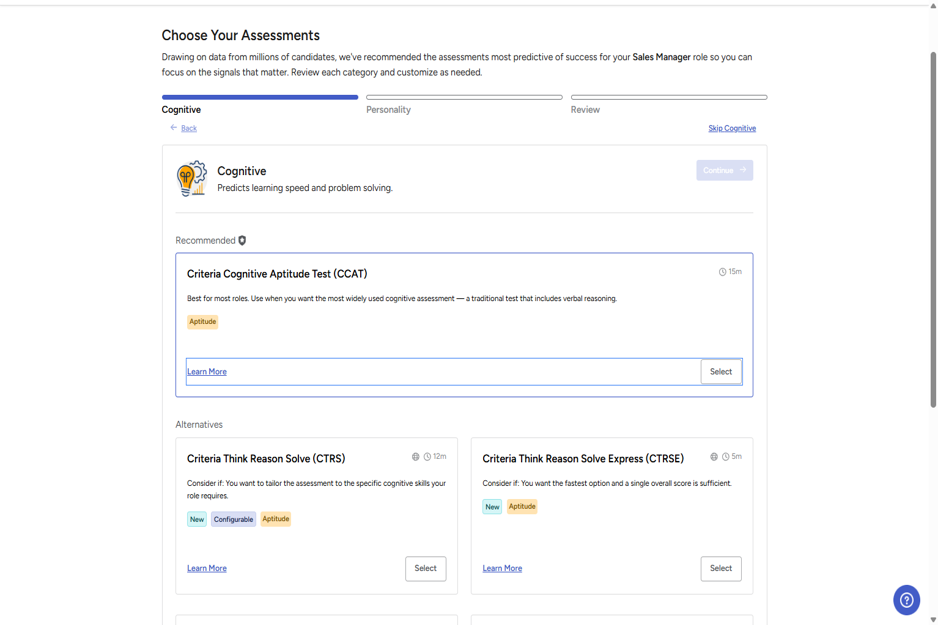Select the Criteria Think Reason Solve assessment
Screen dimensions: 938x625
(x=425, y=568)
